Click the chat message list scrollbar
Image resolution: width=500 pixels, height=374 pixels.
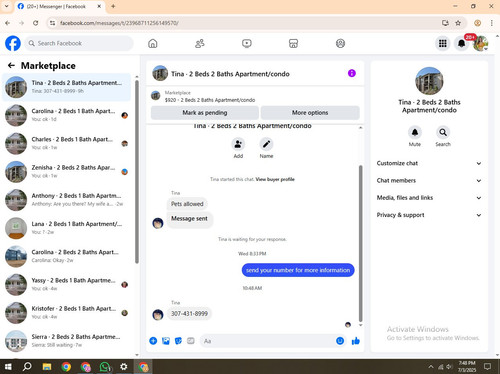[x=360, y=243]
